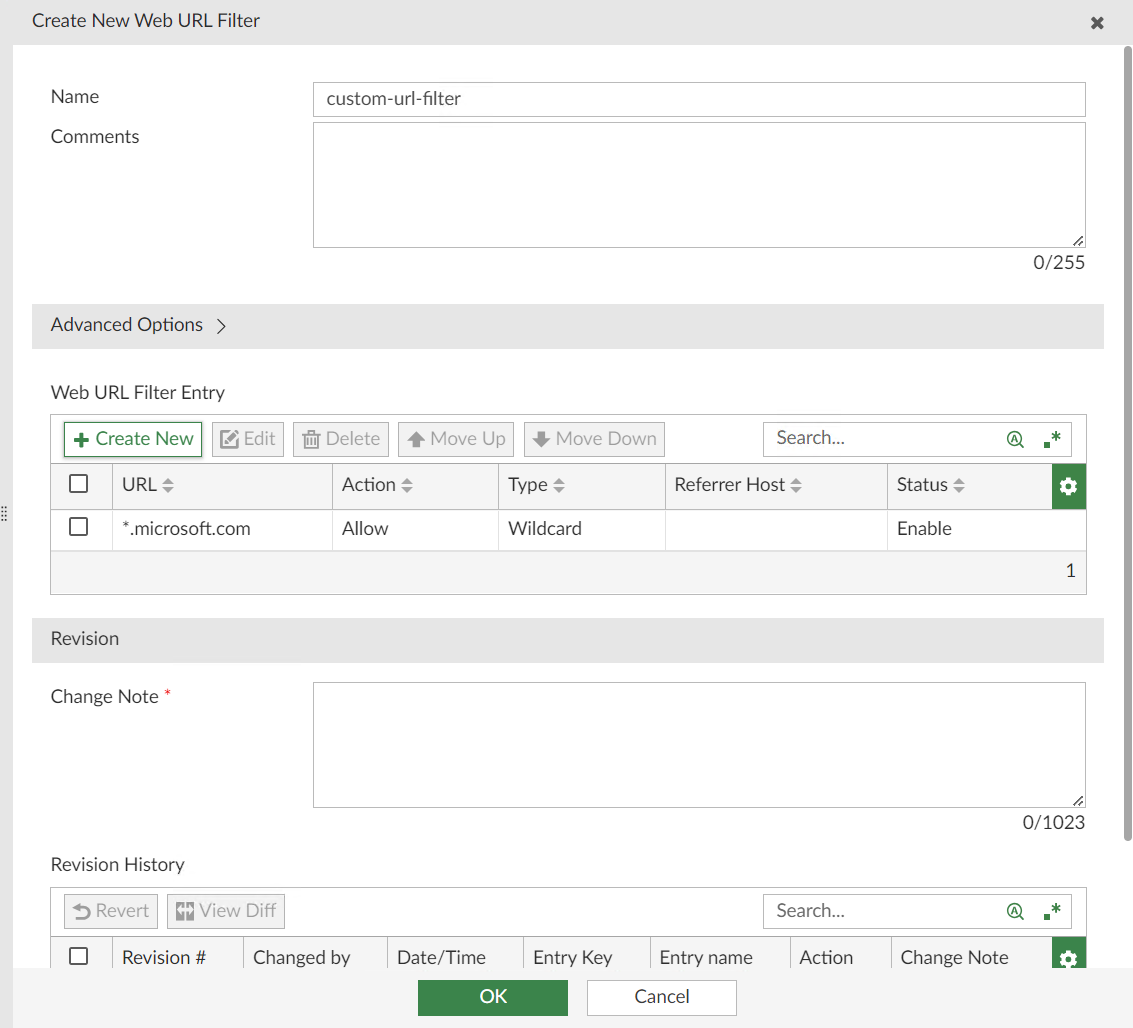Focus the Comments text area
The image size is (1133, 1028).
pyautogui.click(x=699, y=185)
